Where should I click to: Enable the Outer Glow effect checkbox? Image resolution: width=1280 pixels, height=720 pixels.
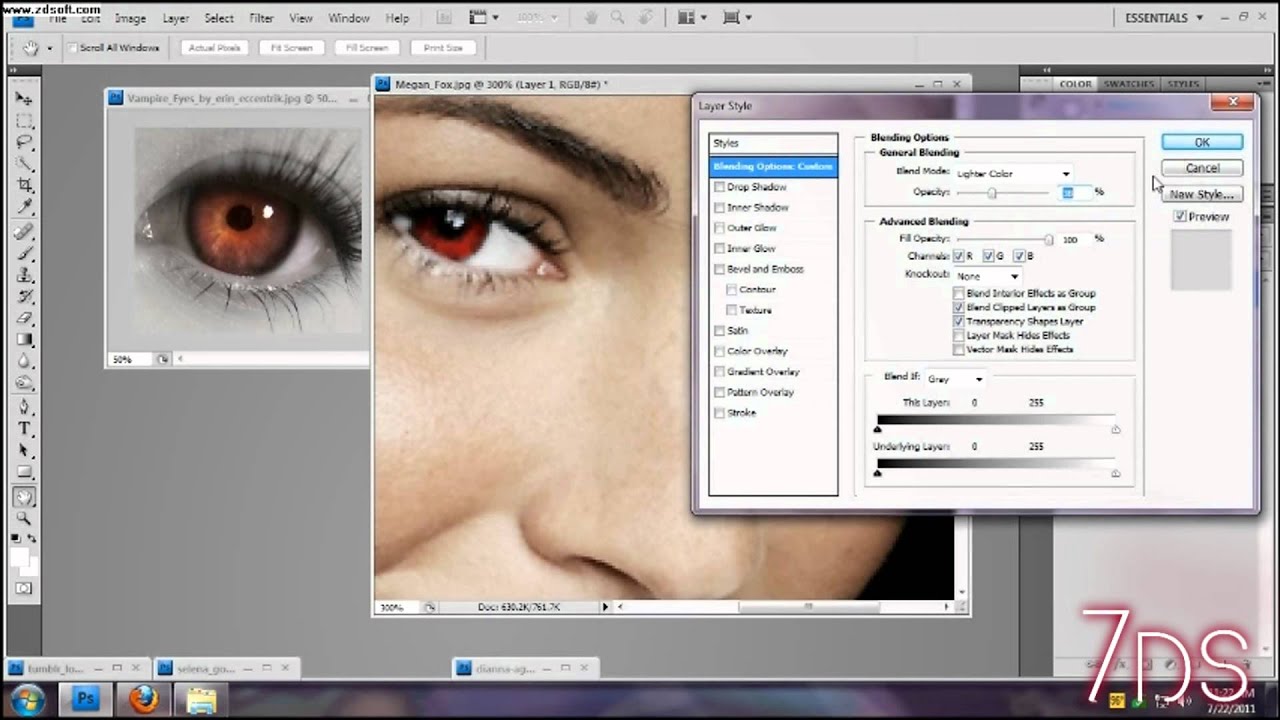719,228
